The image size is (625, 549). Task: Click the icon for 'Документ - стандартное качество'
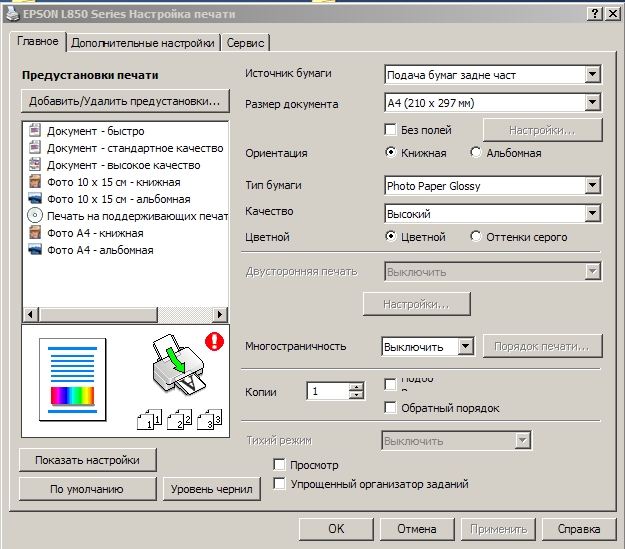[x=35, y=148]
